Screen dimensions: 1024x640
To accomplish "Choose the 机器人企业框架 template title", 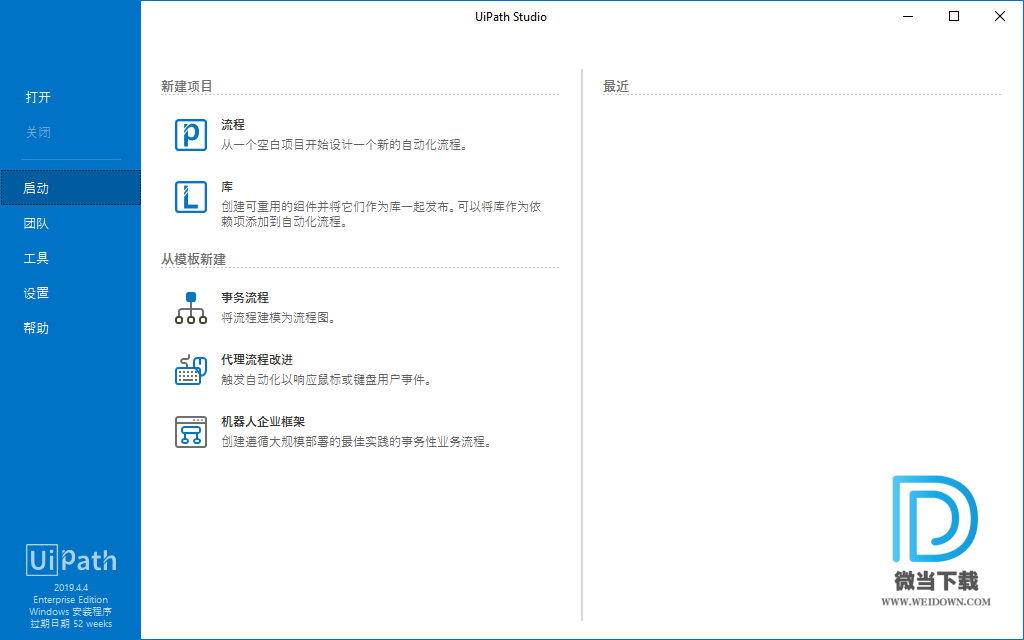I will coord(263,422).
